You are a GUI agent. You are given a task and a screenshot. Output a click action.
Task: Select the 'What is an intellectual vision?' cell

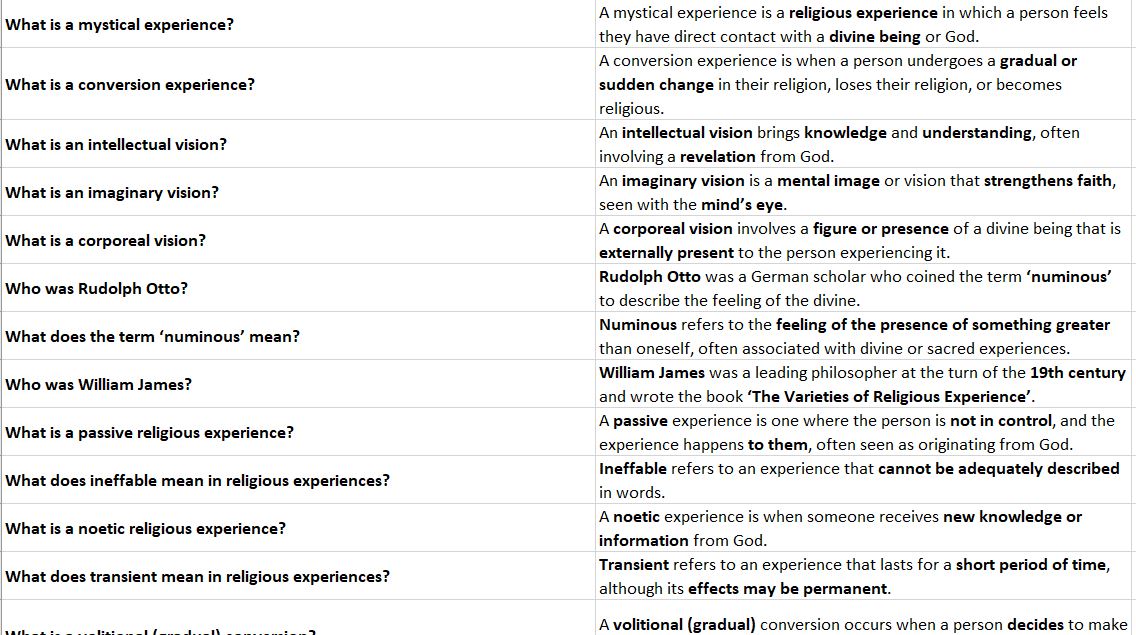(116, 144)
